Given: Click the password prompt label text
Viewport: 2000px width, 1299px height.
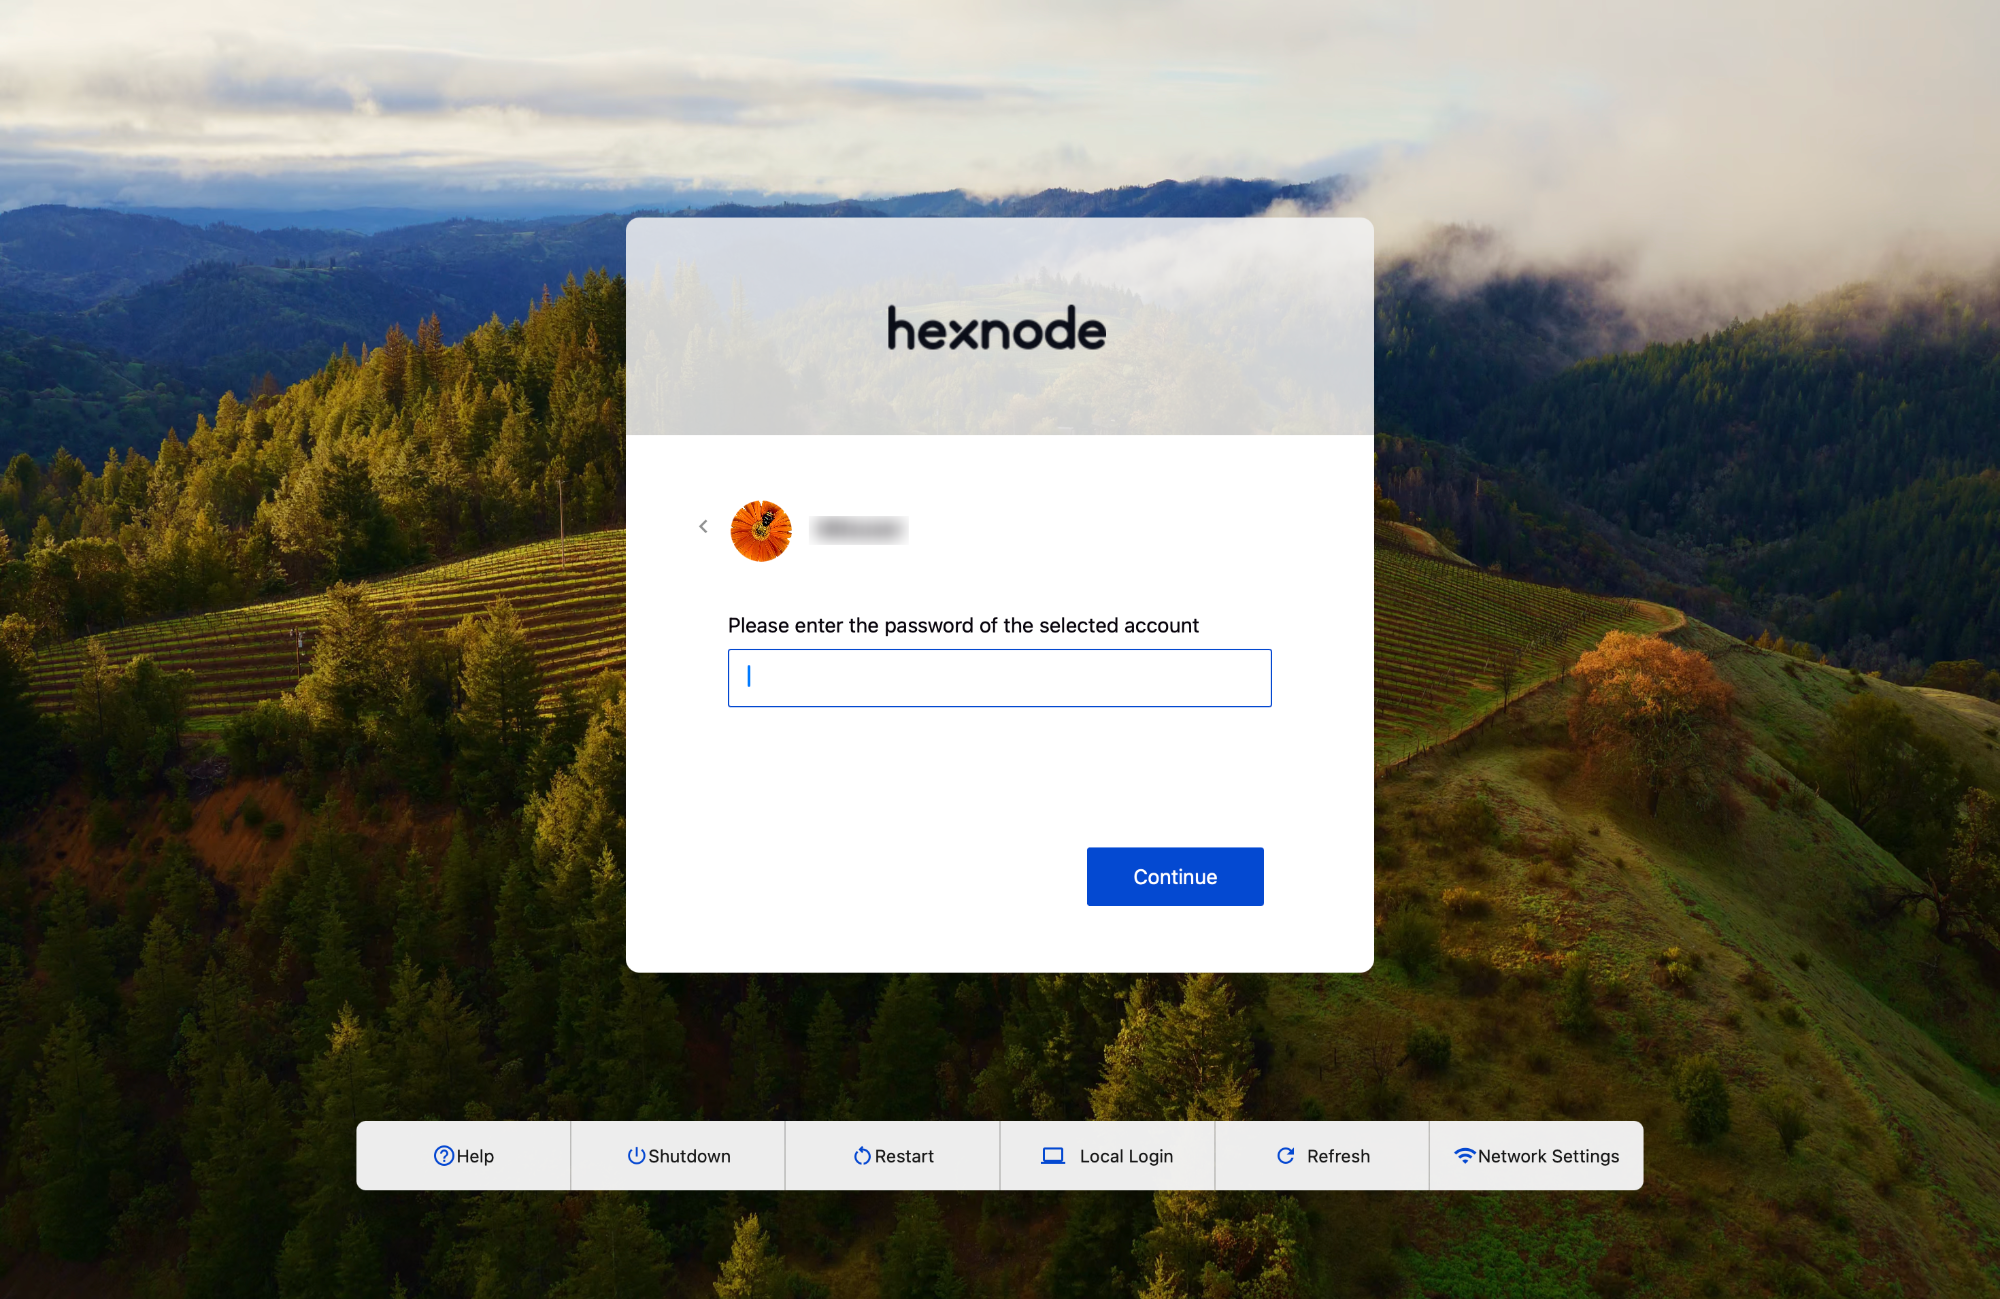Looking at the screenshot, I should click(963, 626).
